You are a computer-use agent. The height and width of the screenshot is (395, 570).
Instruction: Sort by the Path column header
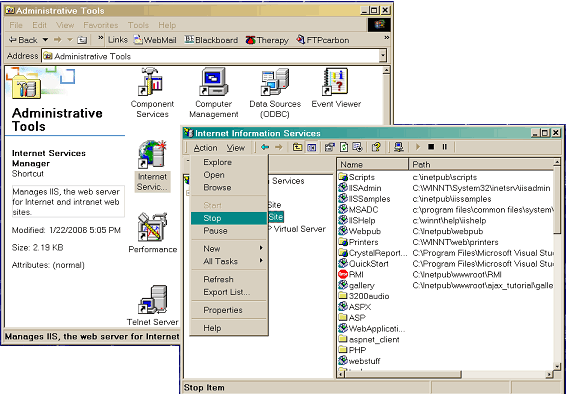point(481,164)
